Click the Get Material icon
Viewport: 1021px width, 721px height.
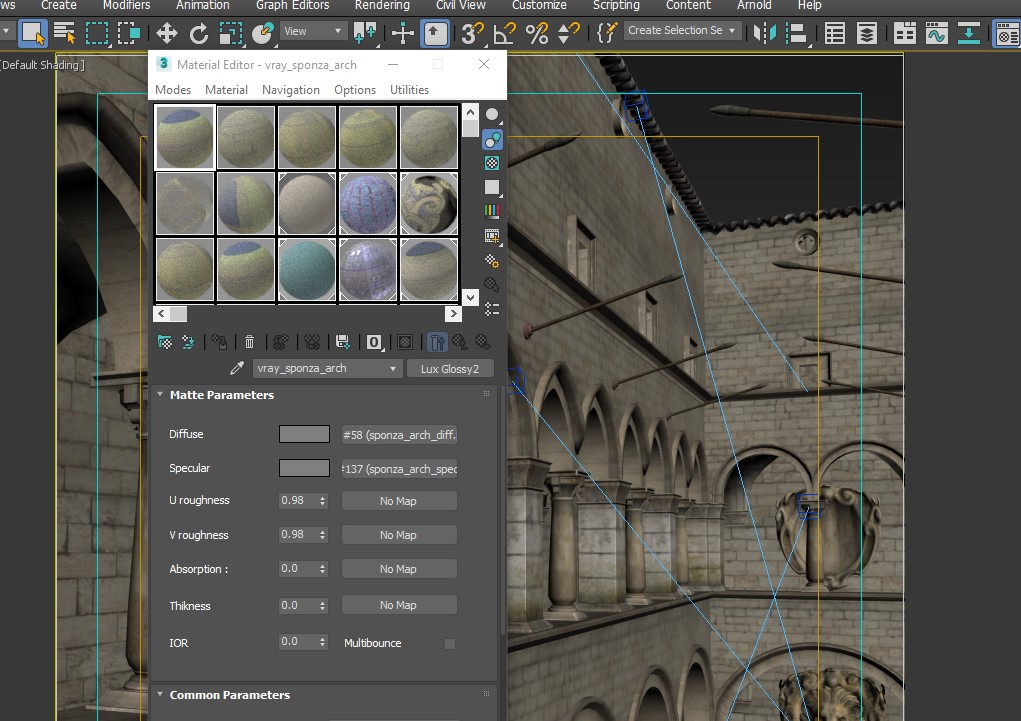pos(165,342)
